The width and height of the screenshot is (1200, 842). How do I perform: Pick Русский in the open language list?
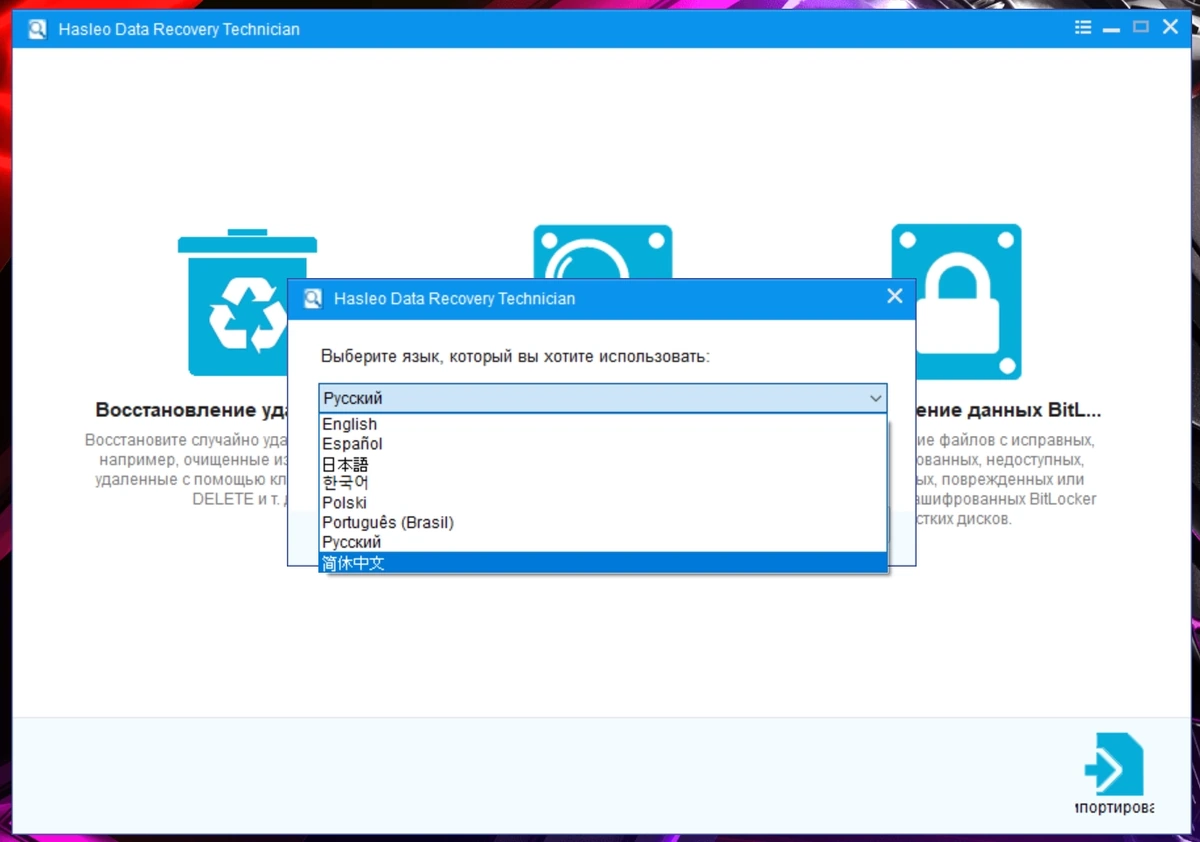coord(603,542)
